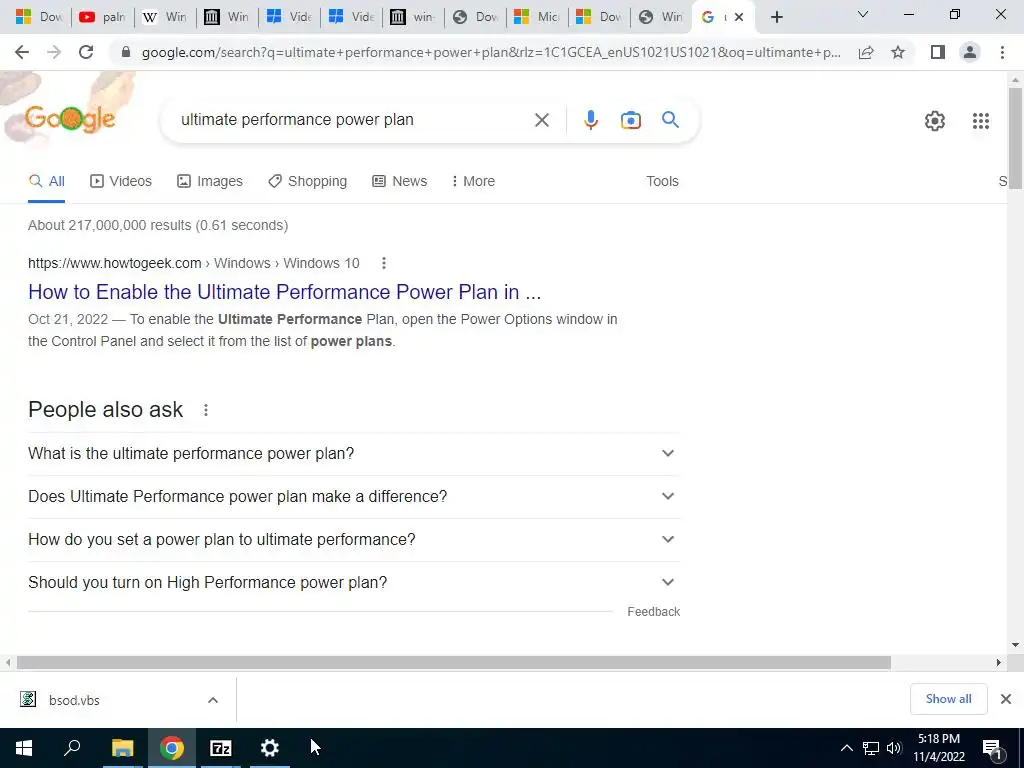Click the address bar URL
The image size is (1024, 768).
tap(491, 52)
